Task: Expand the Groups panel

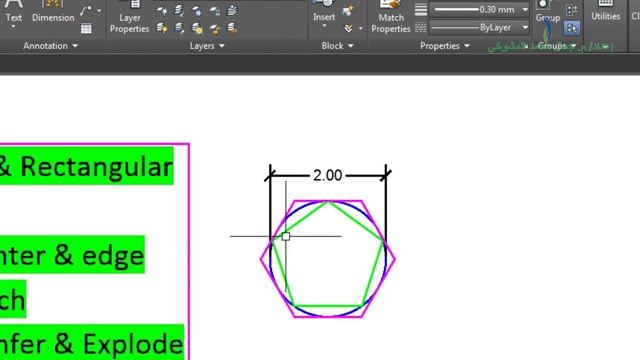Action: point(557,46)
